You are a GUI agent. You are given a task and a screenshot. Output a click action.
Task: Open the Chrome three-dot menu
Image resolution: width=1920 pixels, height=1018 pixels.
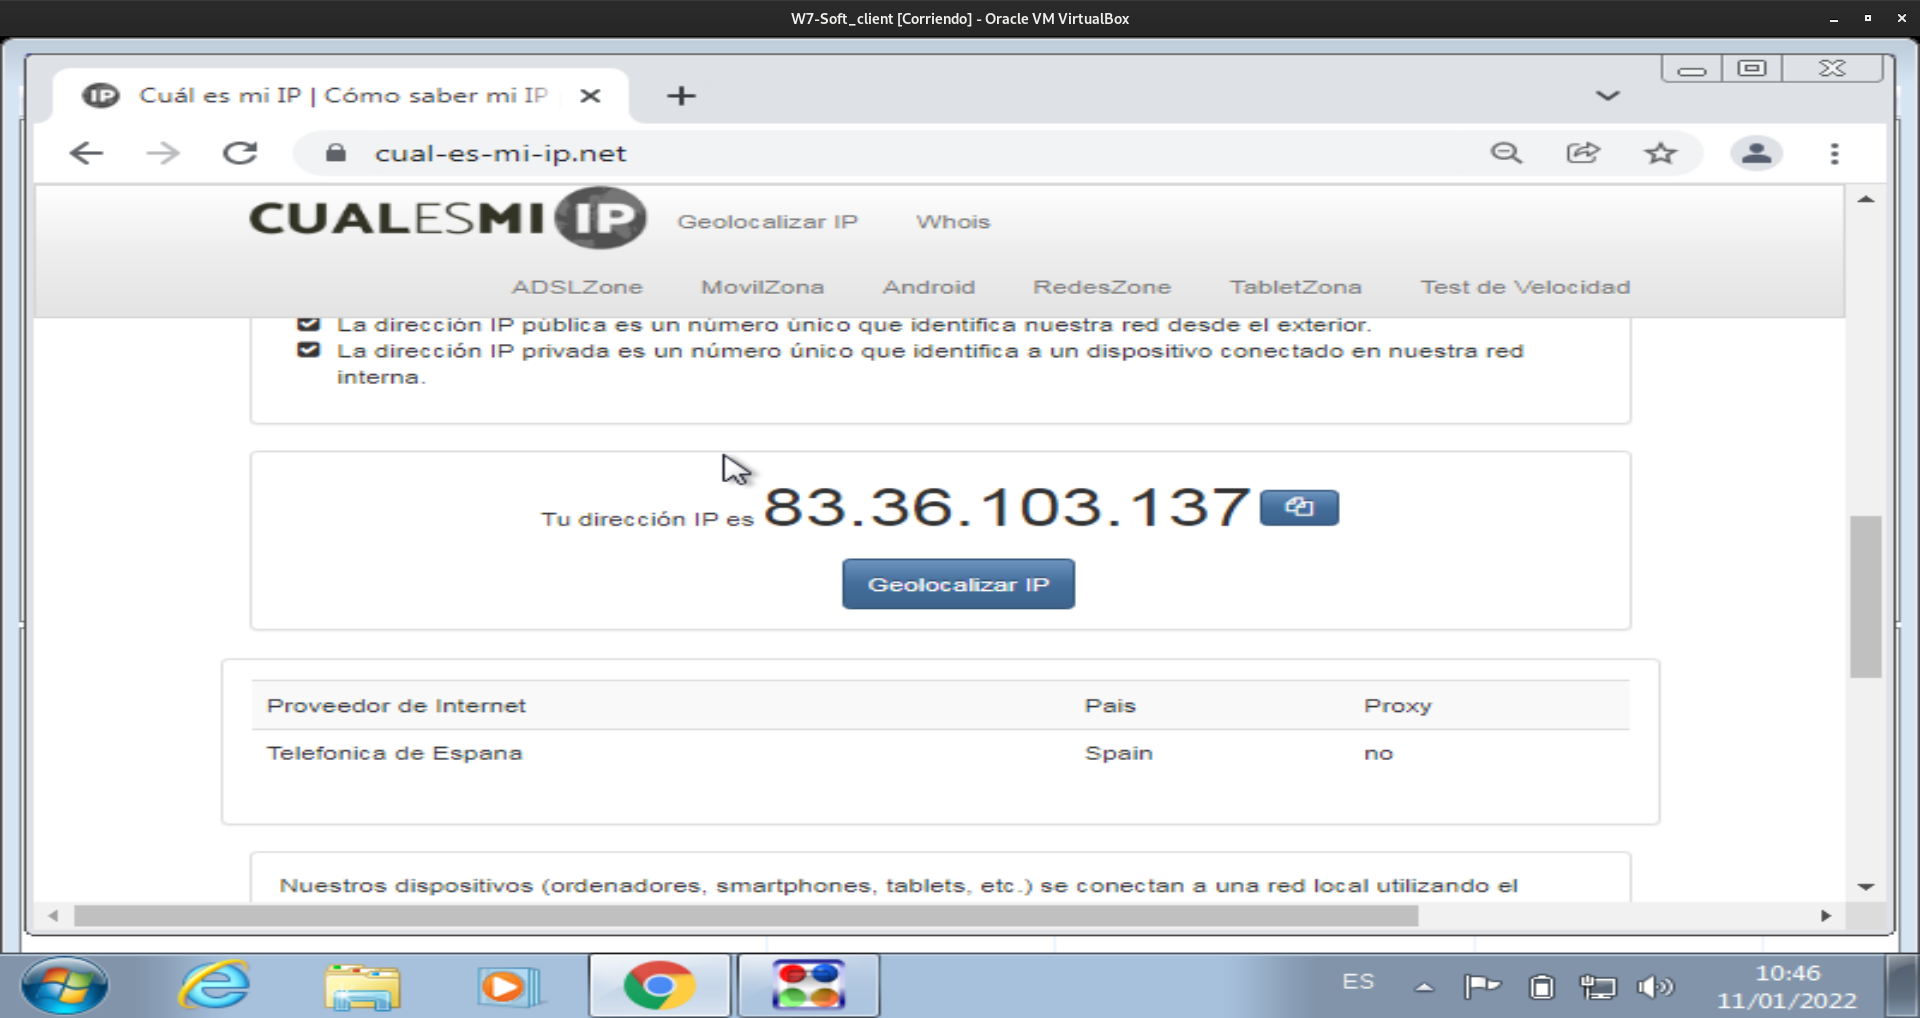point(1835,153)
